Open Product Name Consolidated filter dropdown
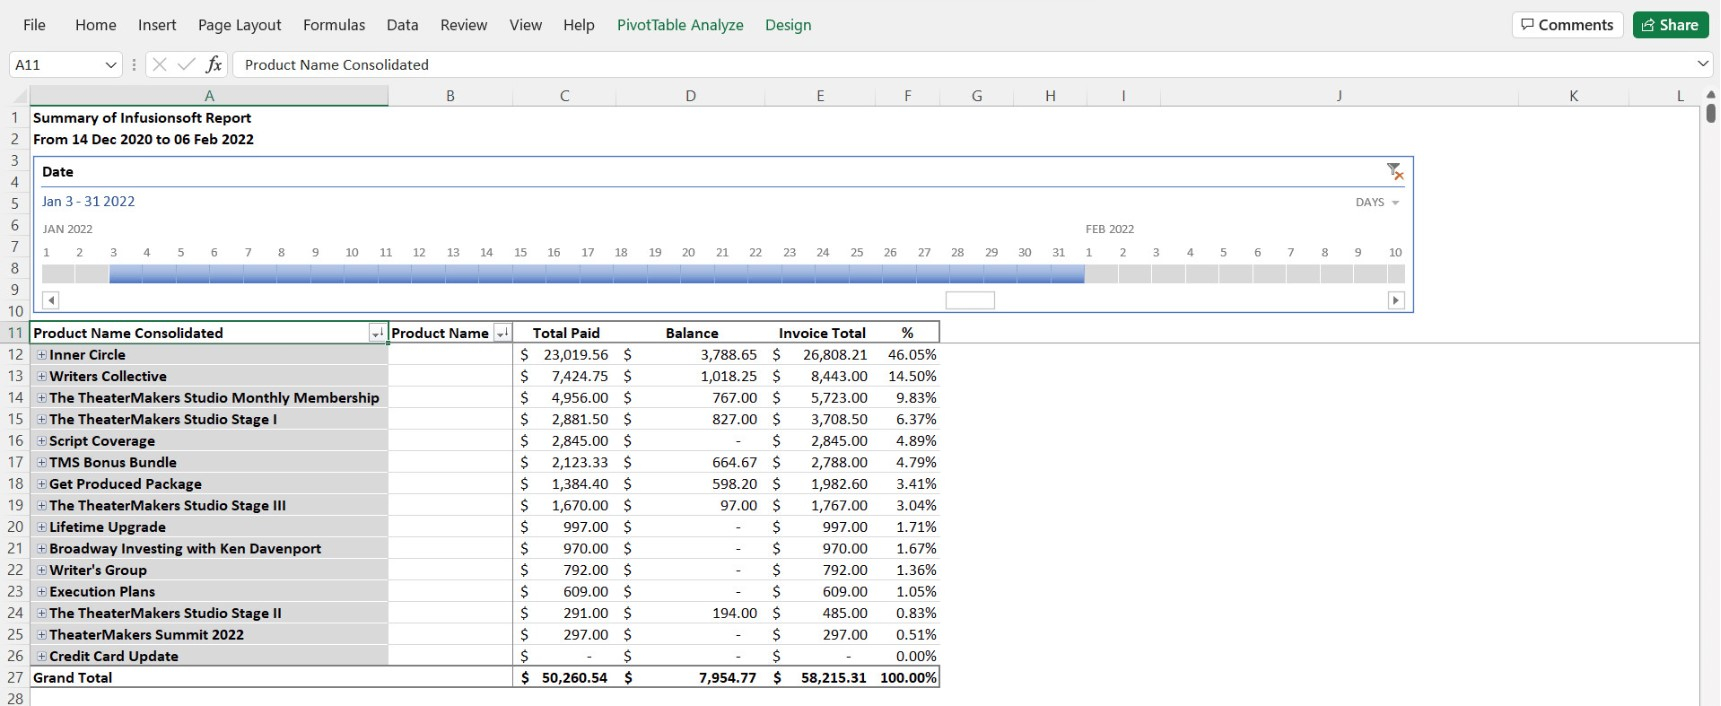 [x=377, y=333]
